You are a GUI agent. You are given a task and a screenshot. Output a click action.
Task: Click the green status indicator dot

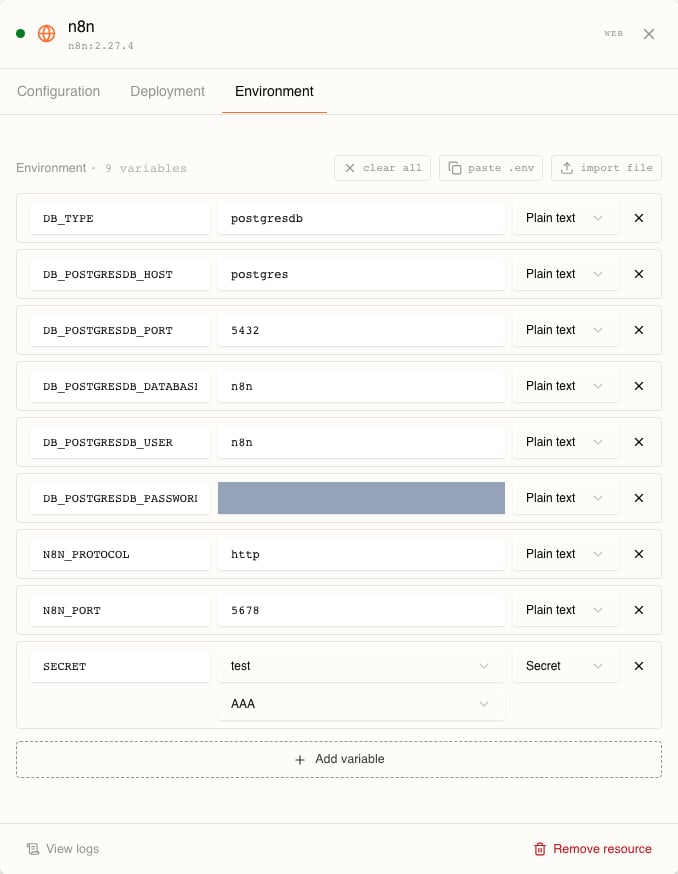(x=21, y=33)
